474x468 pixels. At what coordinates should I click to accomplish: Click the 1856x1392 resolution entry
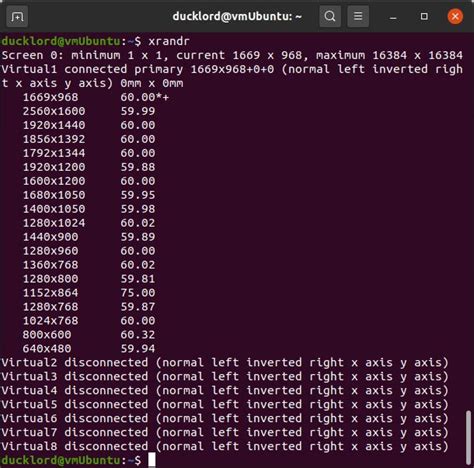[x=54, y=139]
